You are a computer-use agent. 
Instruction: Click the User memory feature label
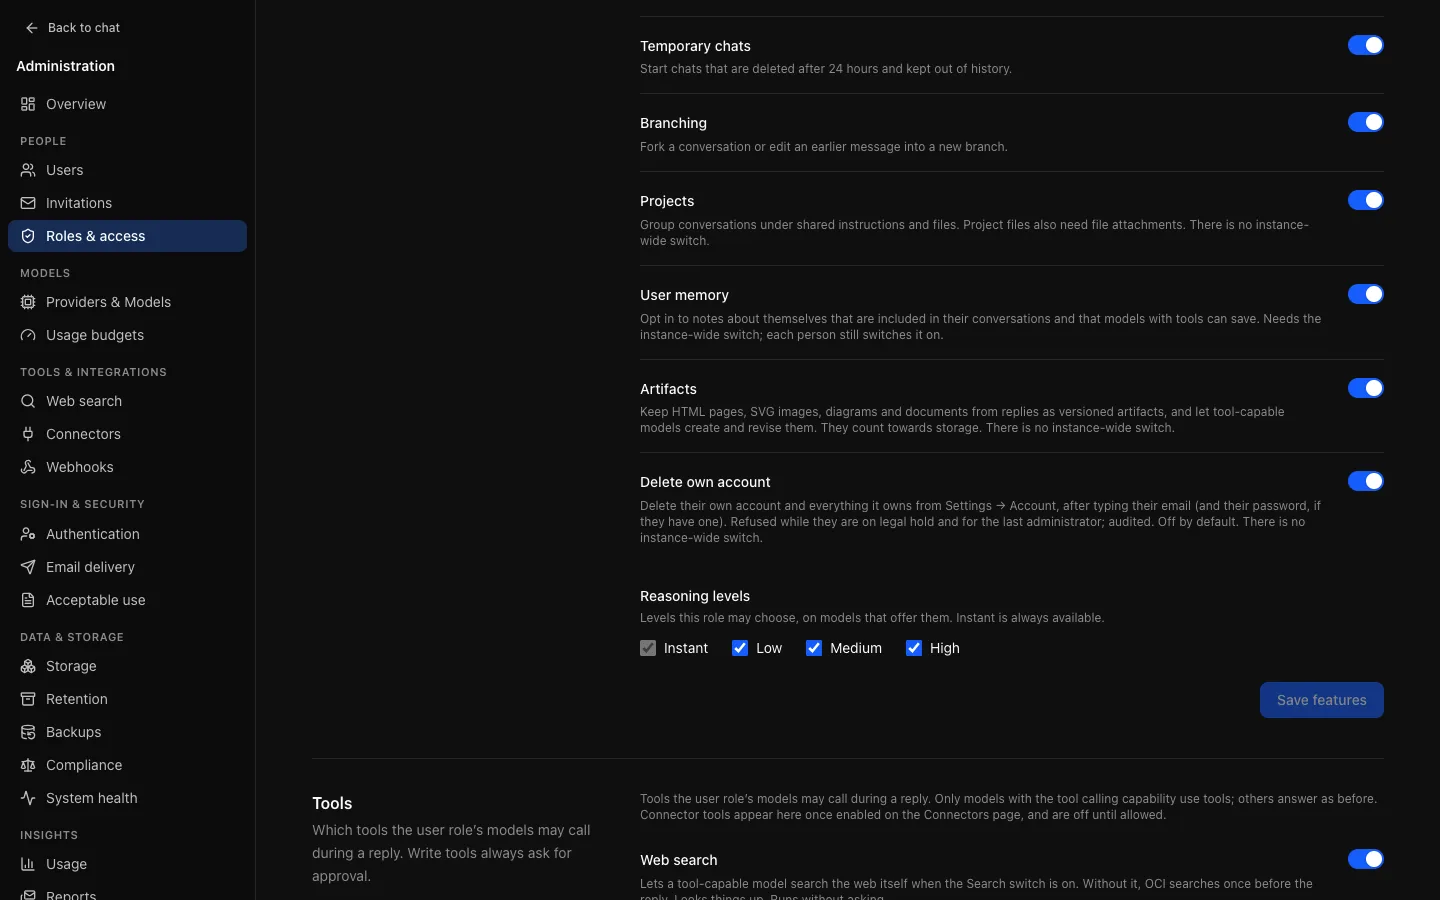coord(684,295)
